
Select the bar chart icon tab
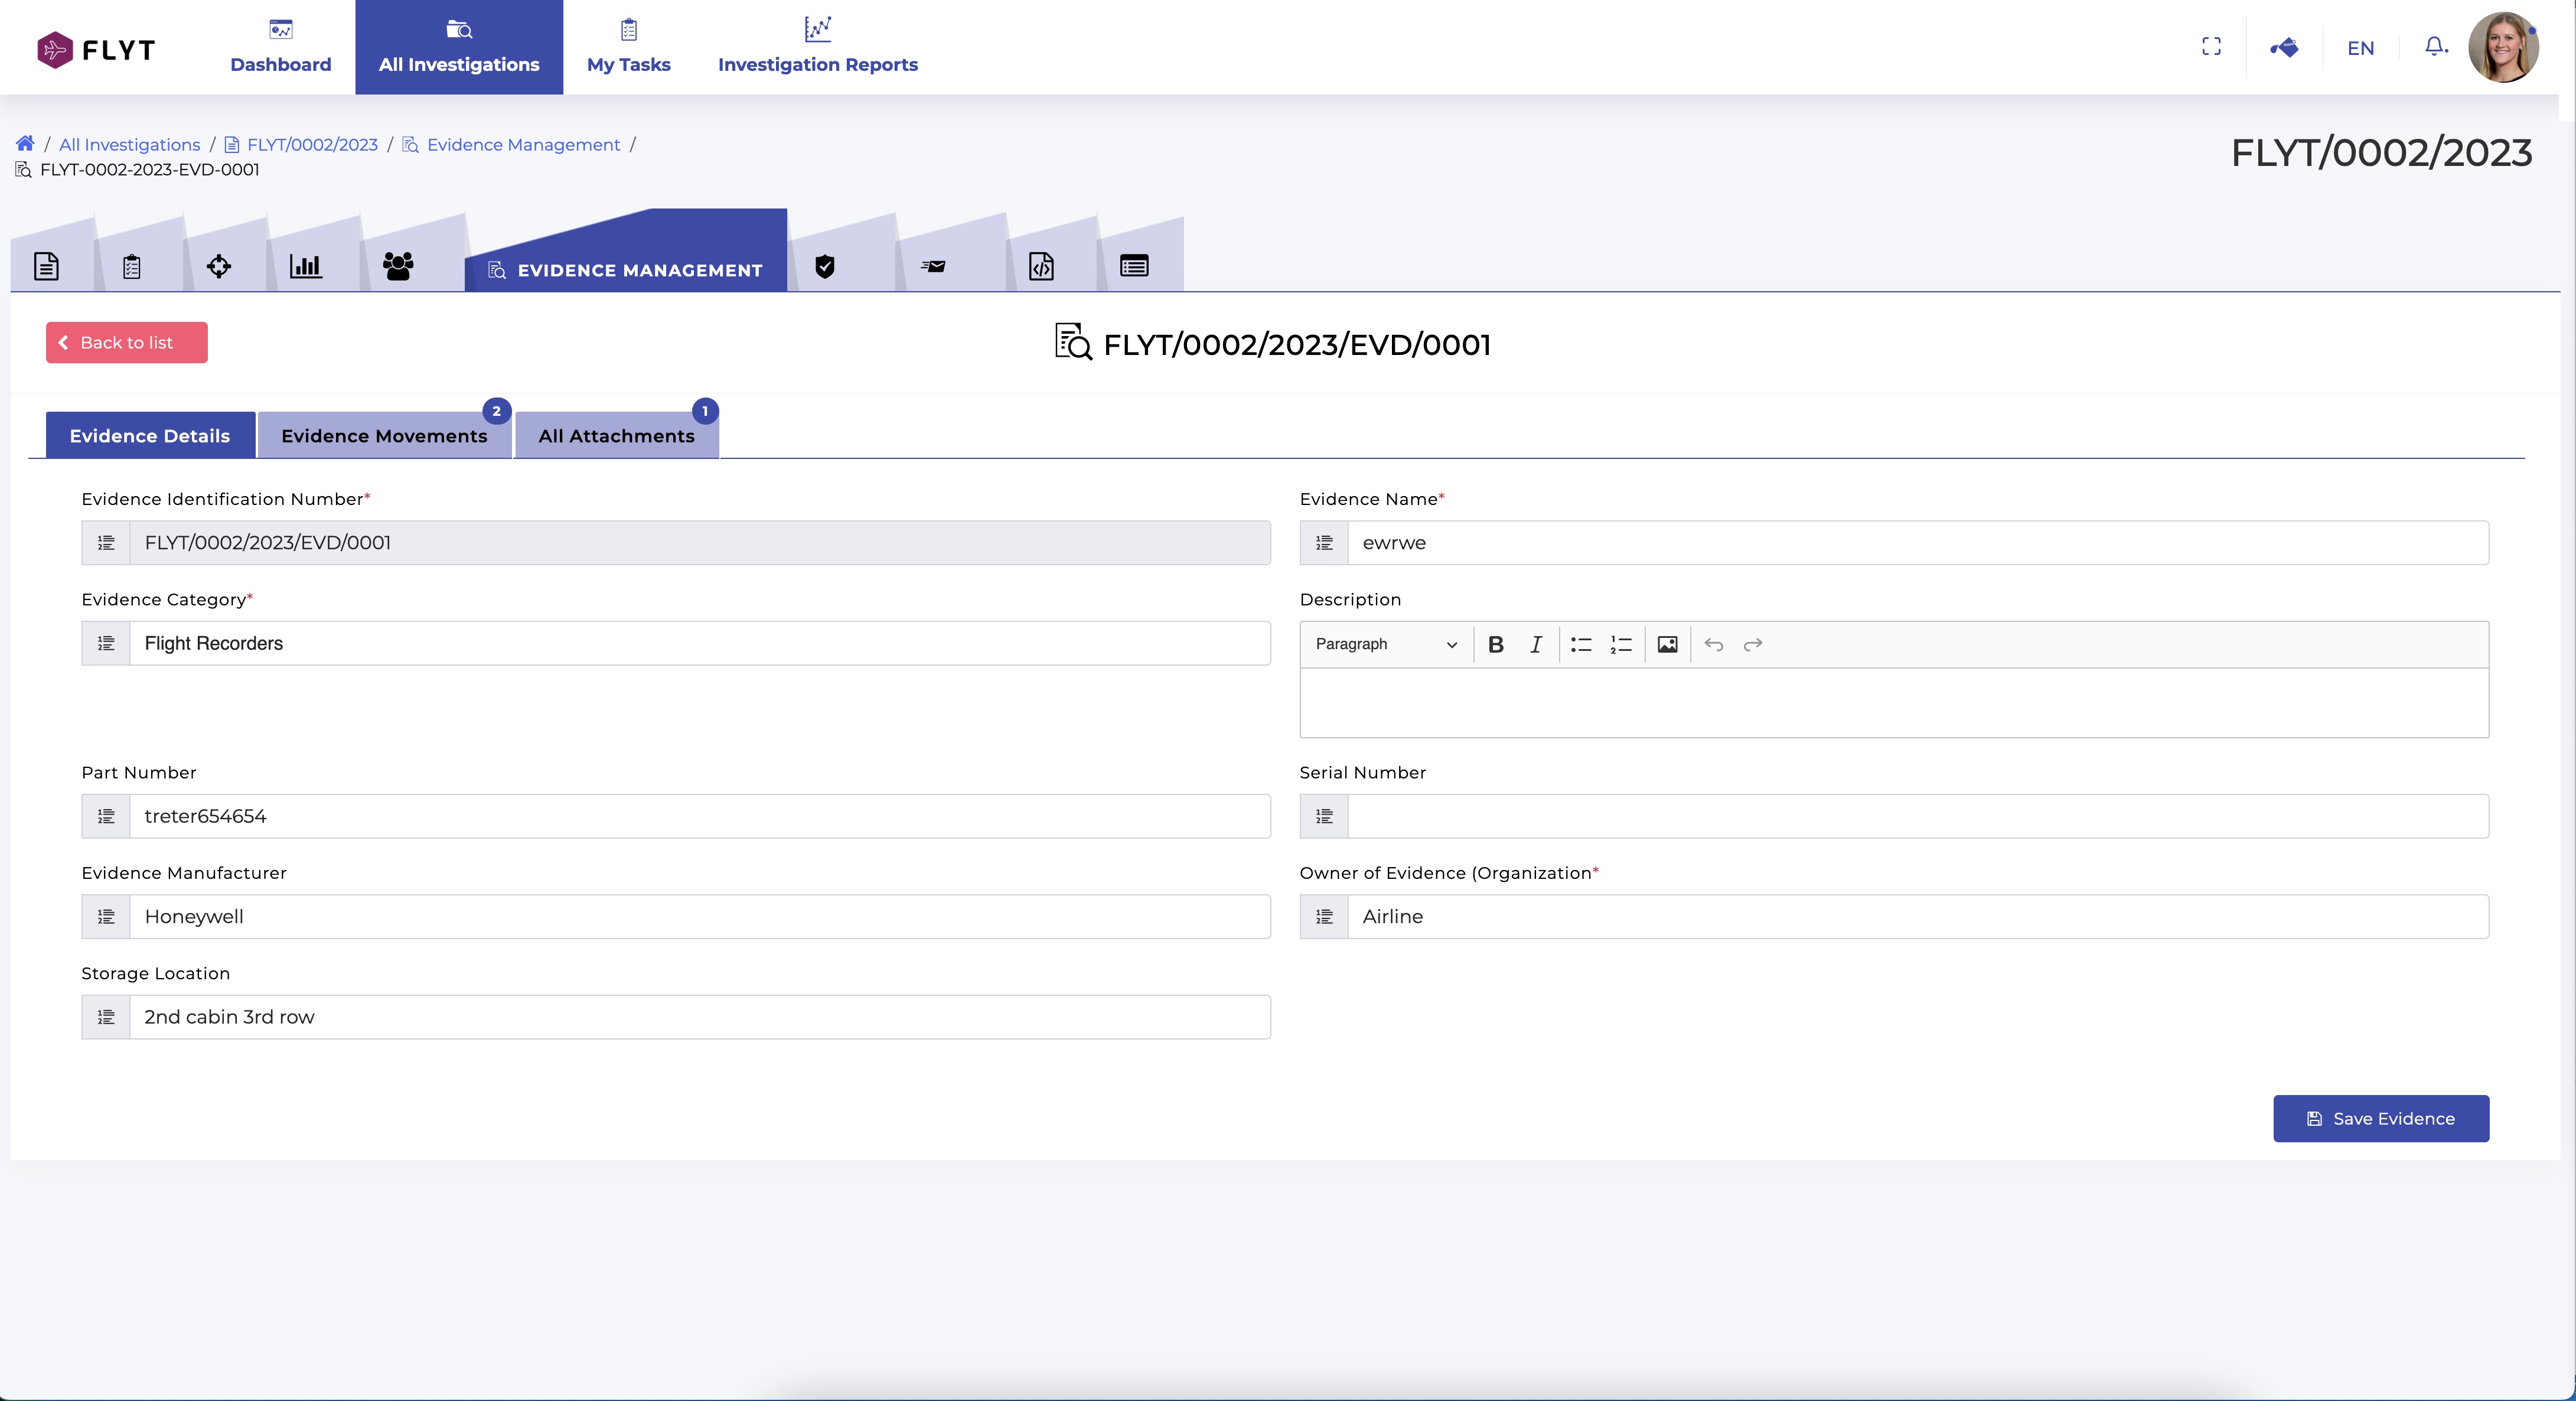point(305,266)
